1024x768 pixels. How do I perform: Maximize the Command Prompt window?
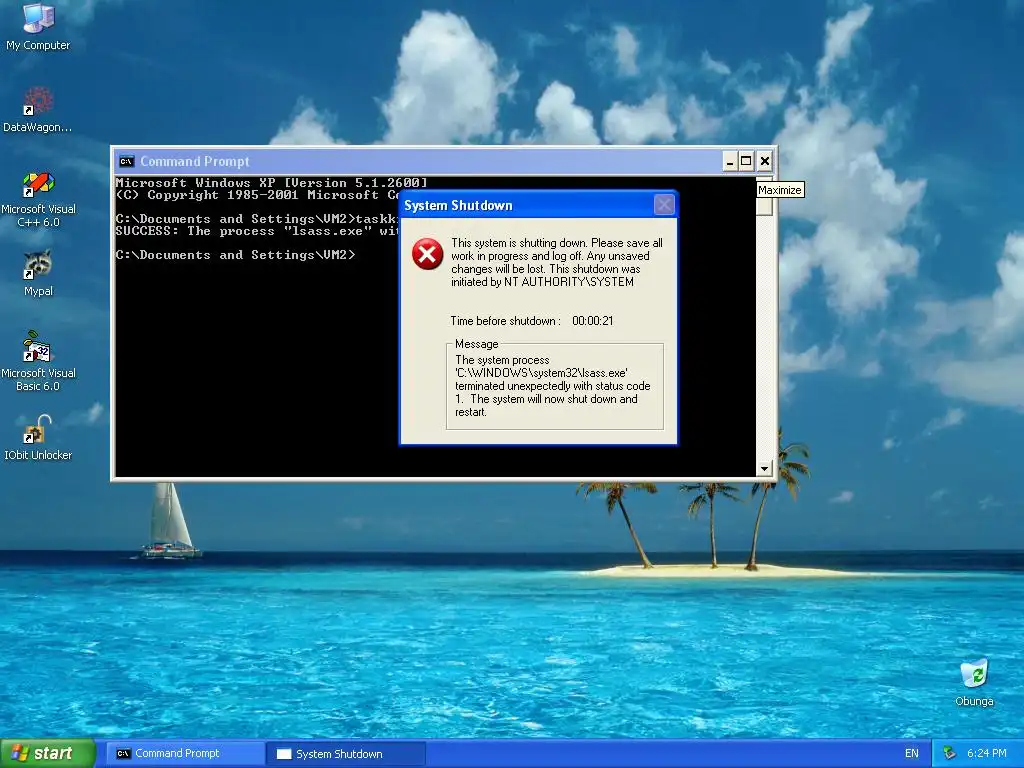point(746,161)
